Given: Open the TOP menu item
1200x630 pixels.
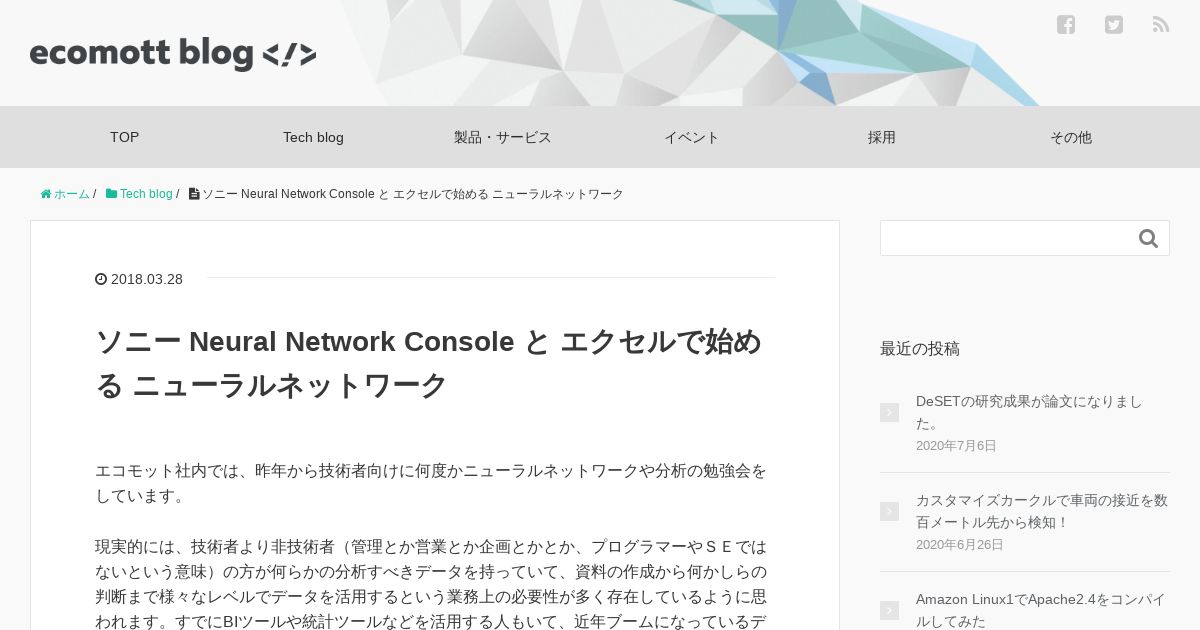Looking at the screenshot, I should pyautogui.click(x=125, y=137).
